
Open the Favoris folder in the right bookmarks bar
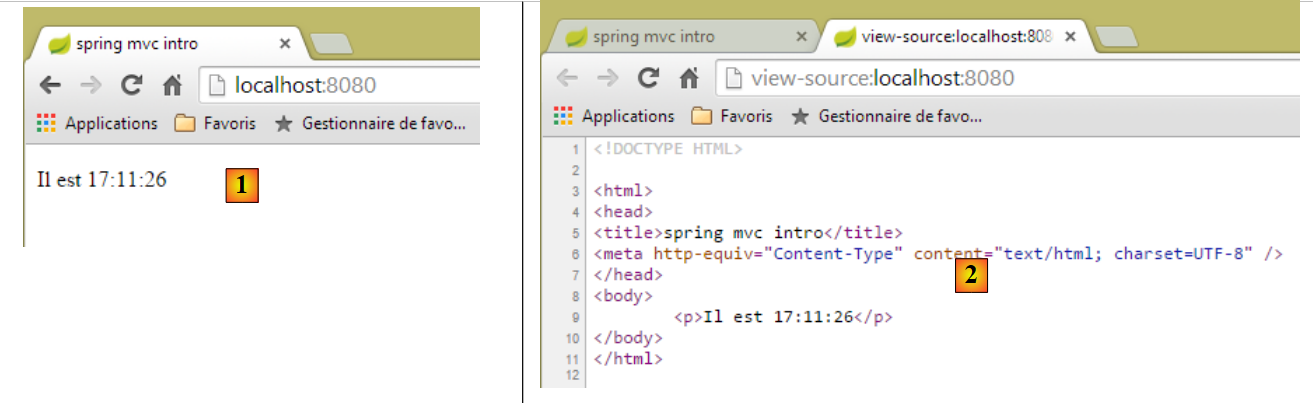pos(732,116)
